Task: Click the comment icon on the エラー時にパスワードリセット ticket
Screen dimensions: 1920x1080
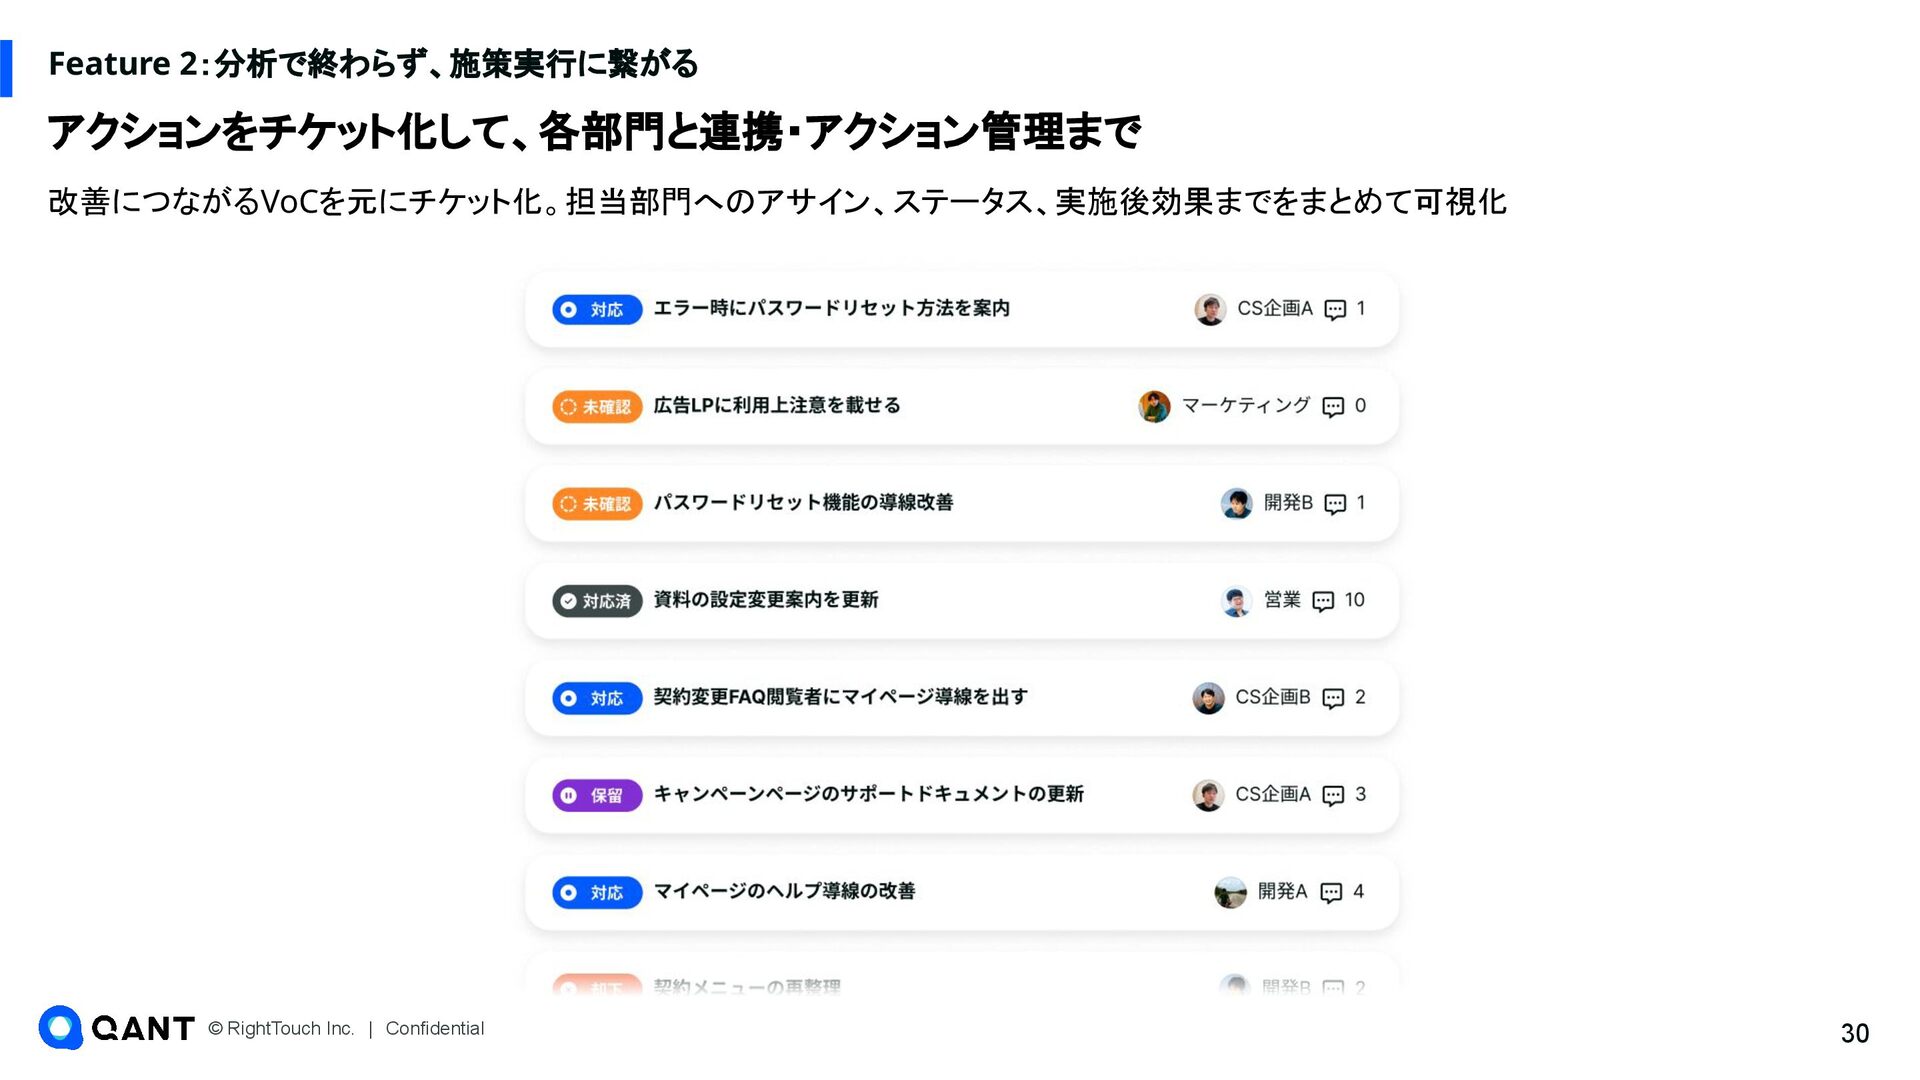Action: pos(1335,310)
